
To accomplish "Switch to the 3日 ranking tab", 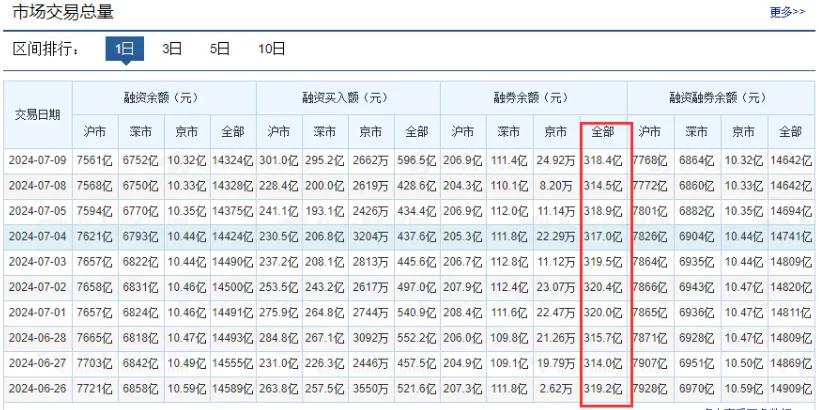I will coord(172,49).
